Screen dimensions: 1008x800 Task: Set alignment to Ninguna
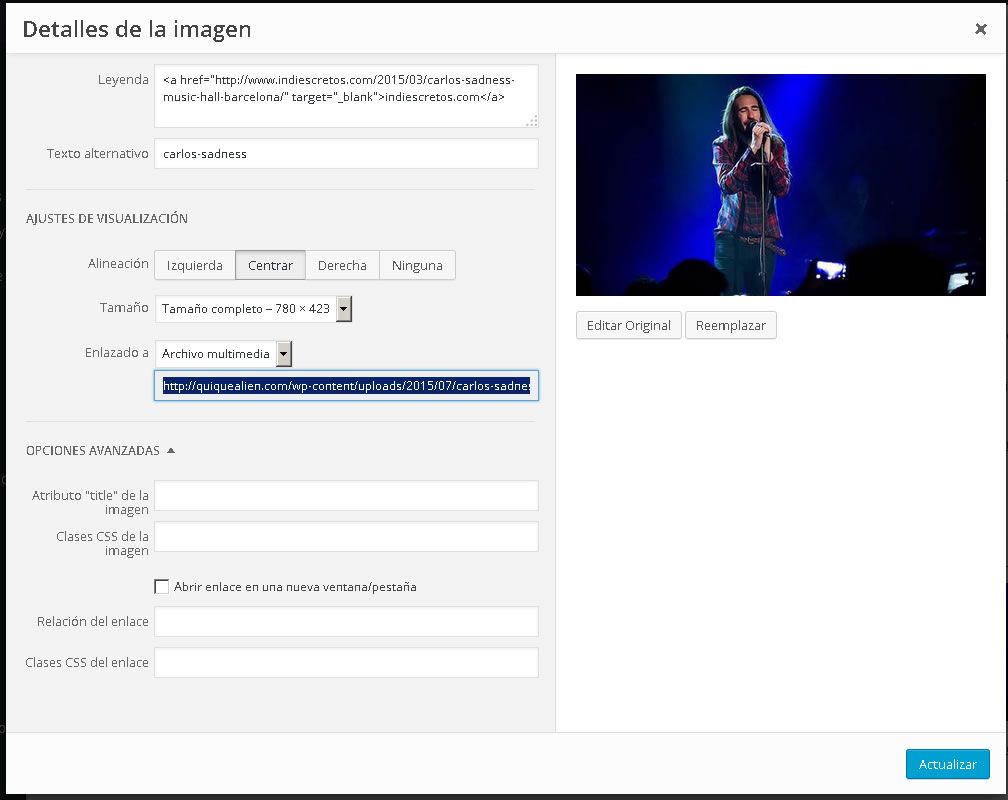pos(417,265)
